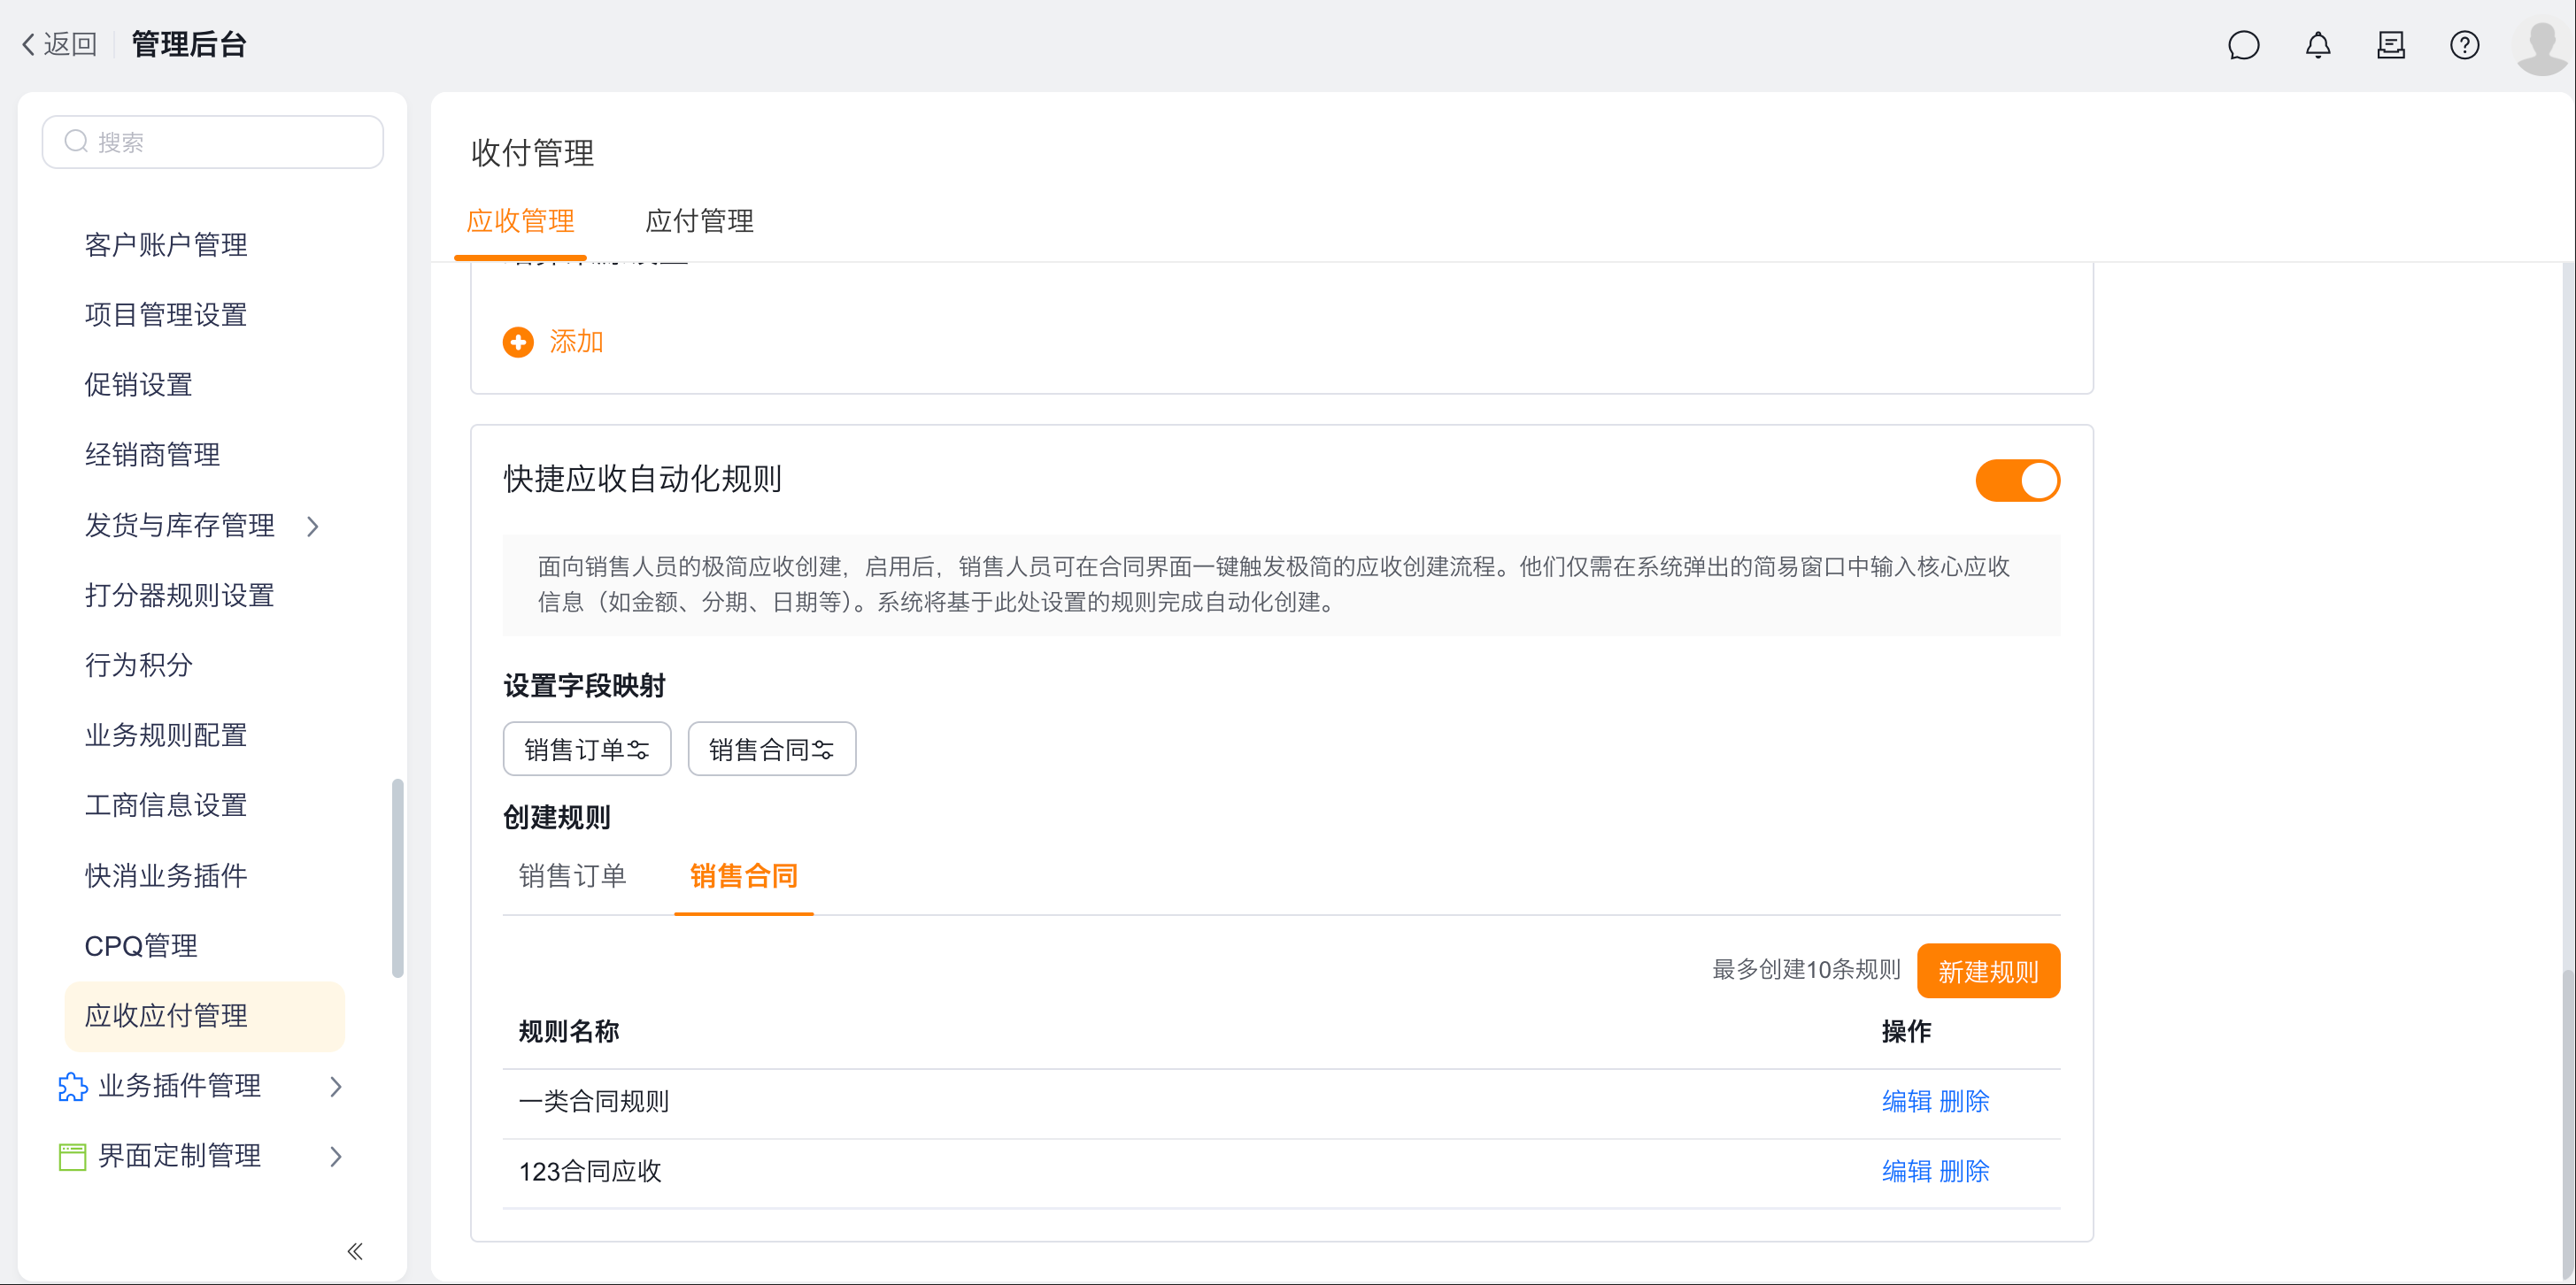Click the 界面定制管理 window icon
The image size is (2576, 1285).
click(x=72, y=1156)
